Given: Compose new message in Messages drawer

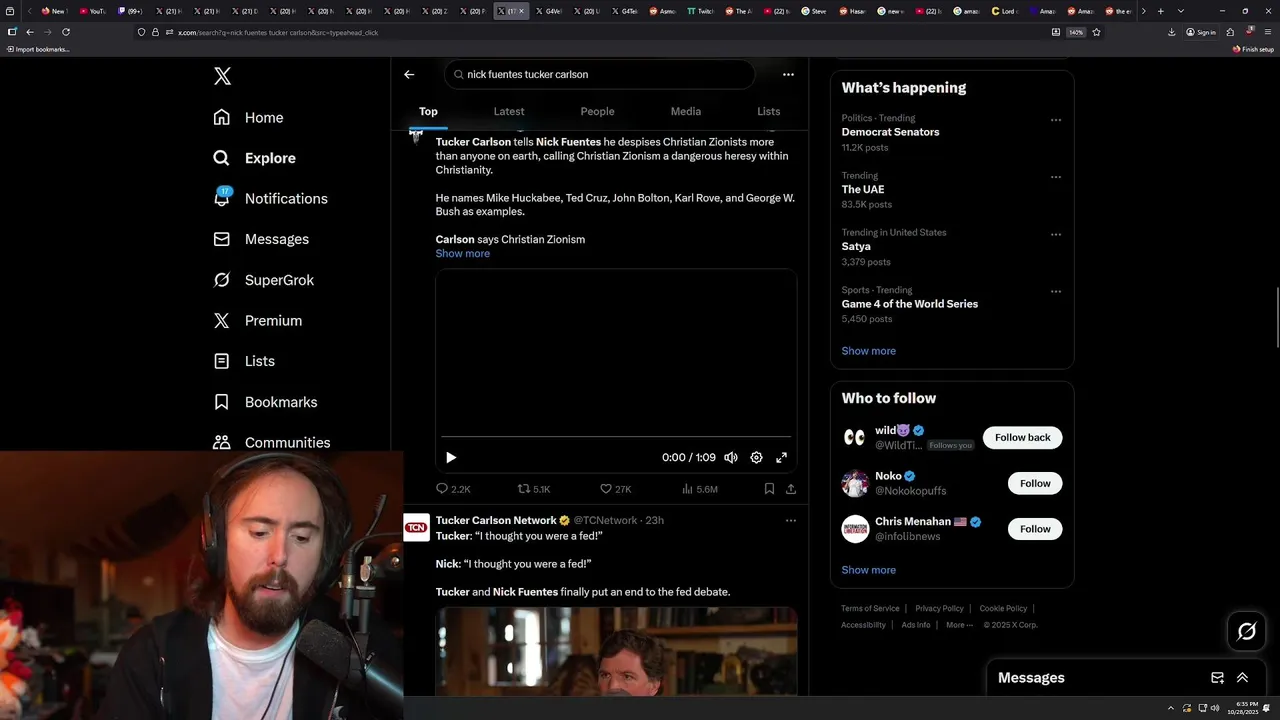Looking at the screenshot, I should [1217, 677].
